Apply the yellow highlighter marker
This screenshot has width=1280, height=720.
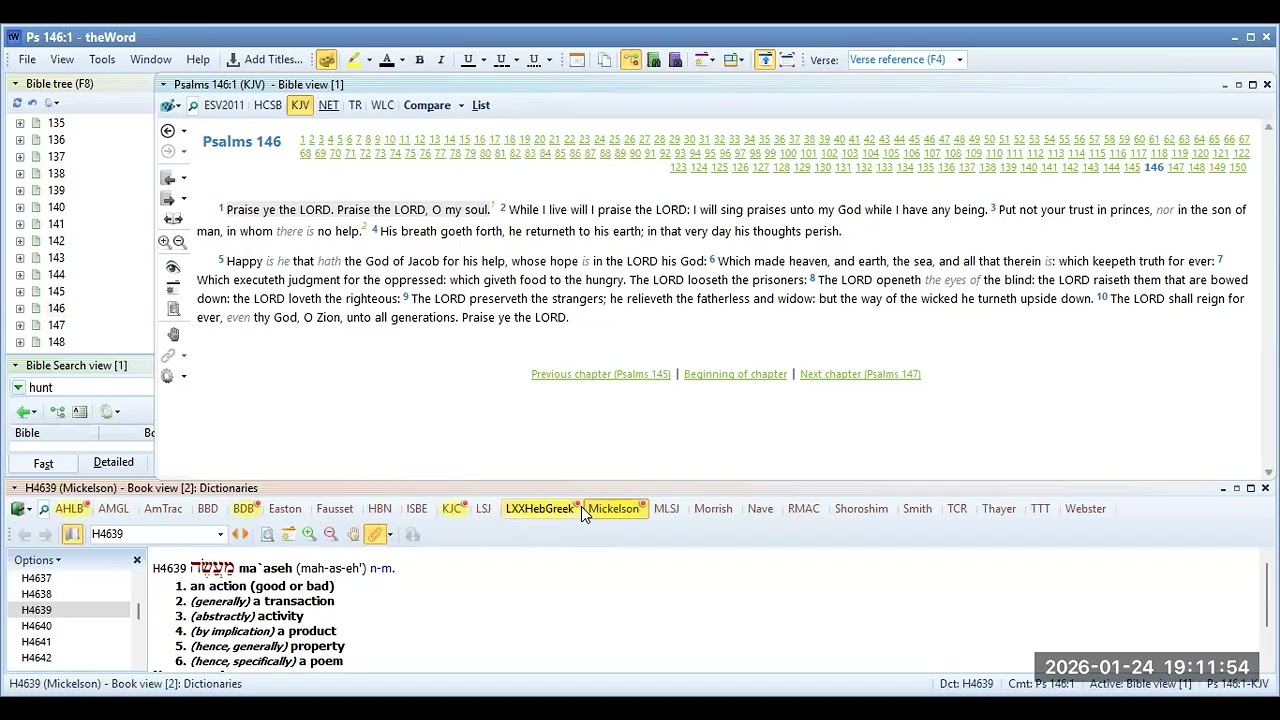[x=353, y=60]
